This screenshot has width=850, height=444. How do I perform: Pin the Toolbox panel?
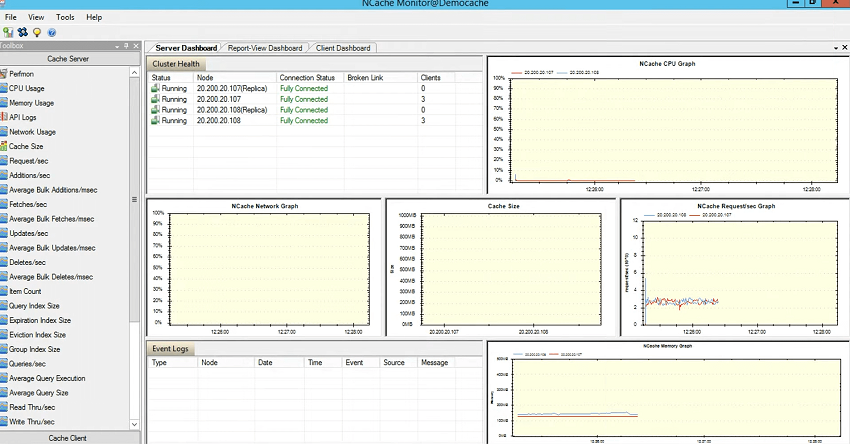coord(126,46)
